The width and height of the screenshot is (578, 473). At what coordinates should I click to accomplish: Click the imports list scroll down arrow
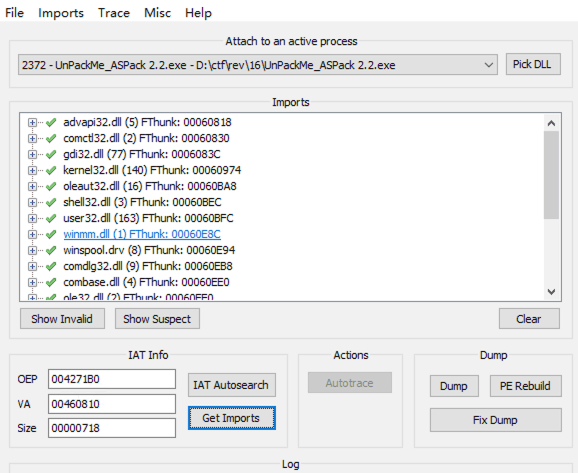pos(551,292)
